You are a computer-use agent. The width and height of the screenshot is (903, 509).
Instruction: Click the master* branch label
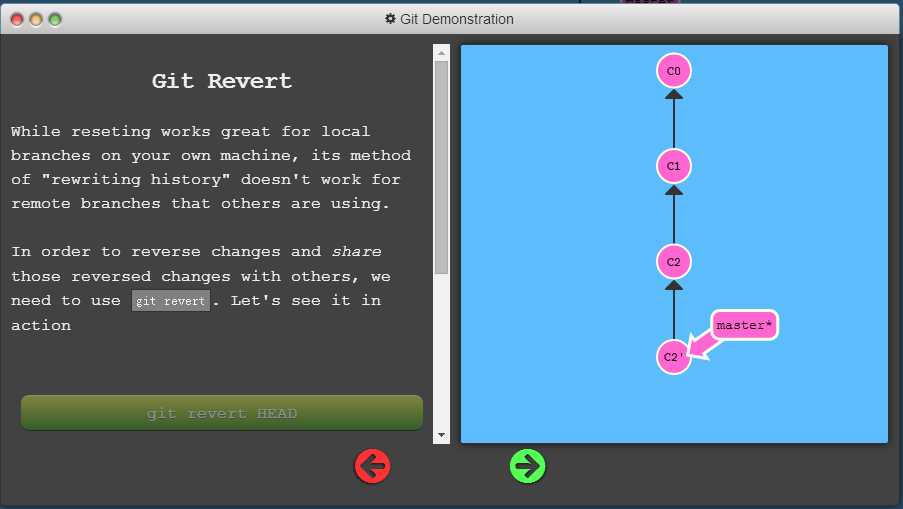(x=744, y=325)
